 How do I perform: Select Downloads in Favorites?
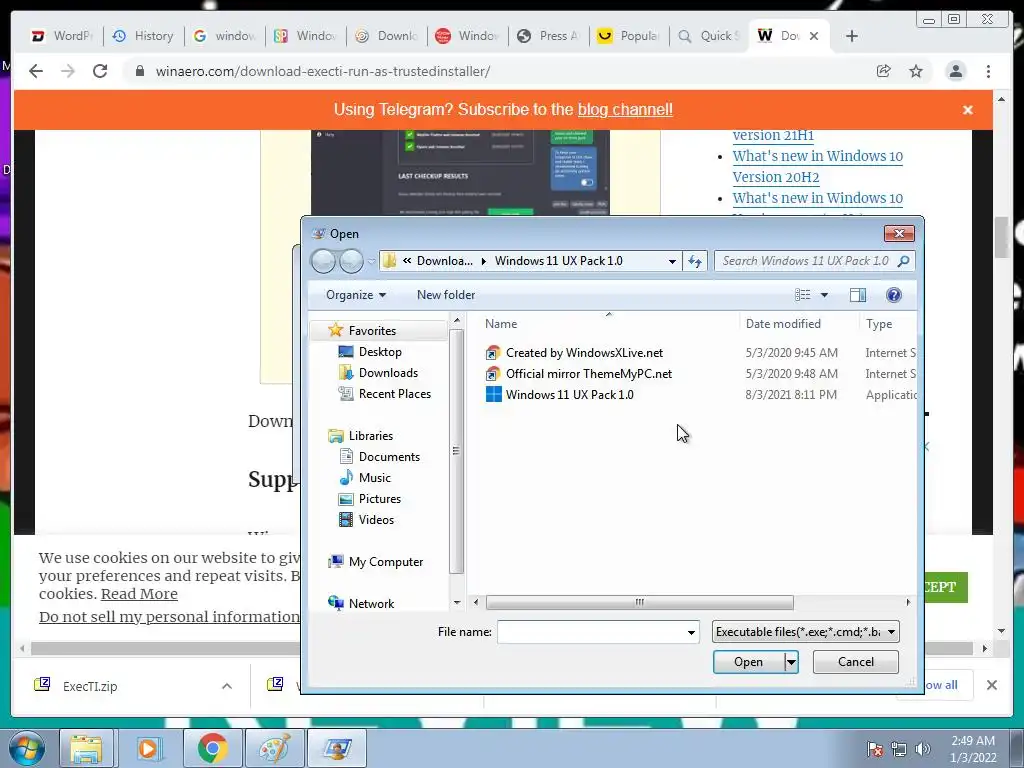coord(388,373)
